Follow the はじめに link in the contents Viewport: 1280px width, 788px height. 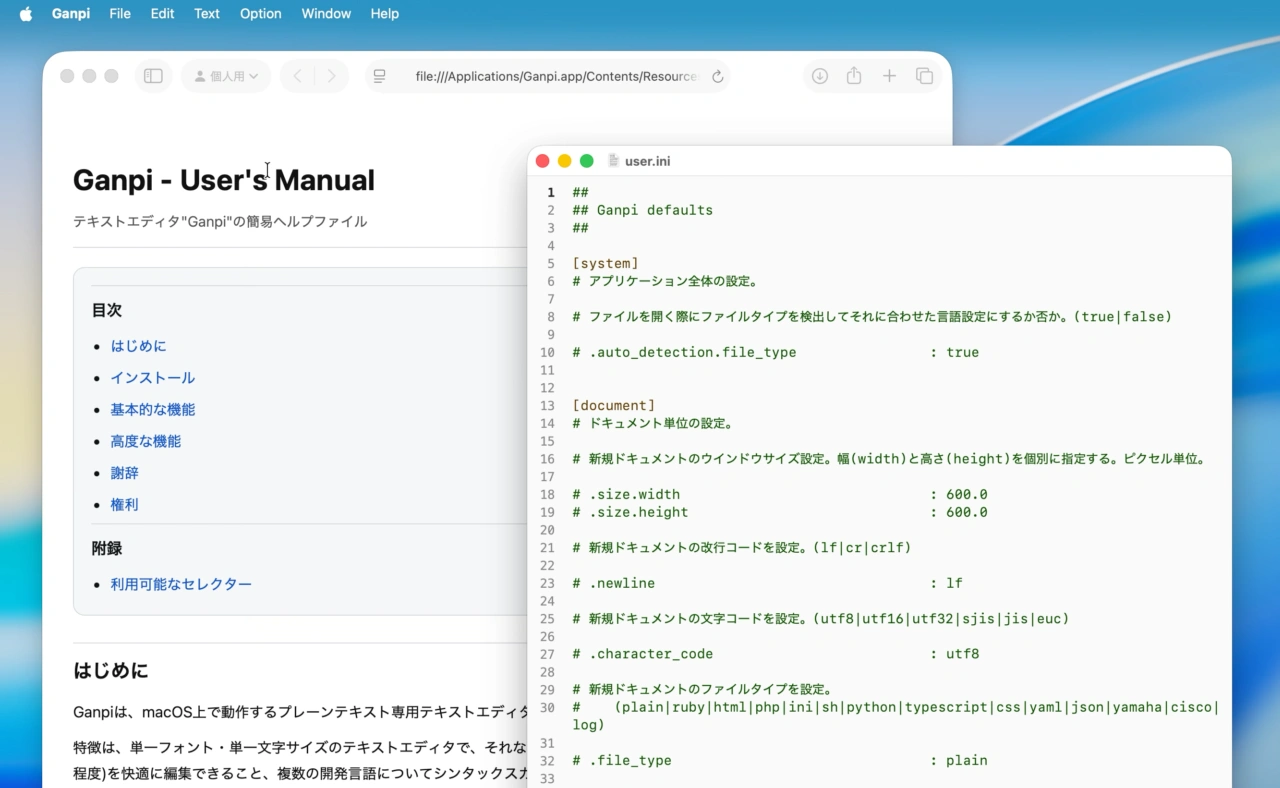(x=139, y=346)
